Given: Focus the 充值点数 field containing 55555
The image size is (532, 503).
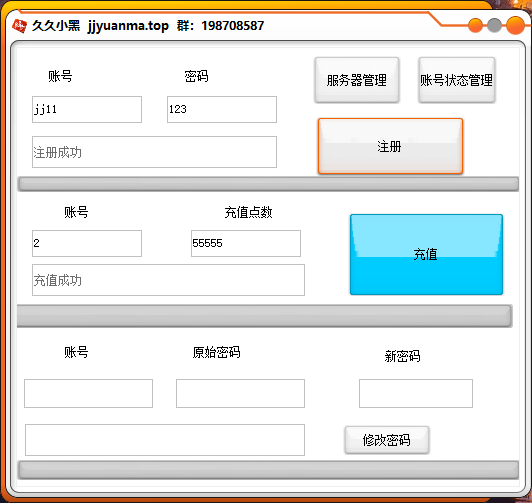Looking at the screenshot, I should [x=246, y=243].
